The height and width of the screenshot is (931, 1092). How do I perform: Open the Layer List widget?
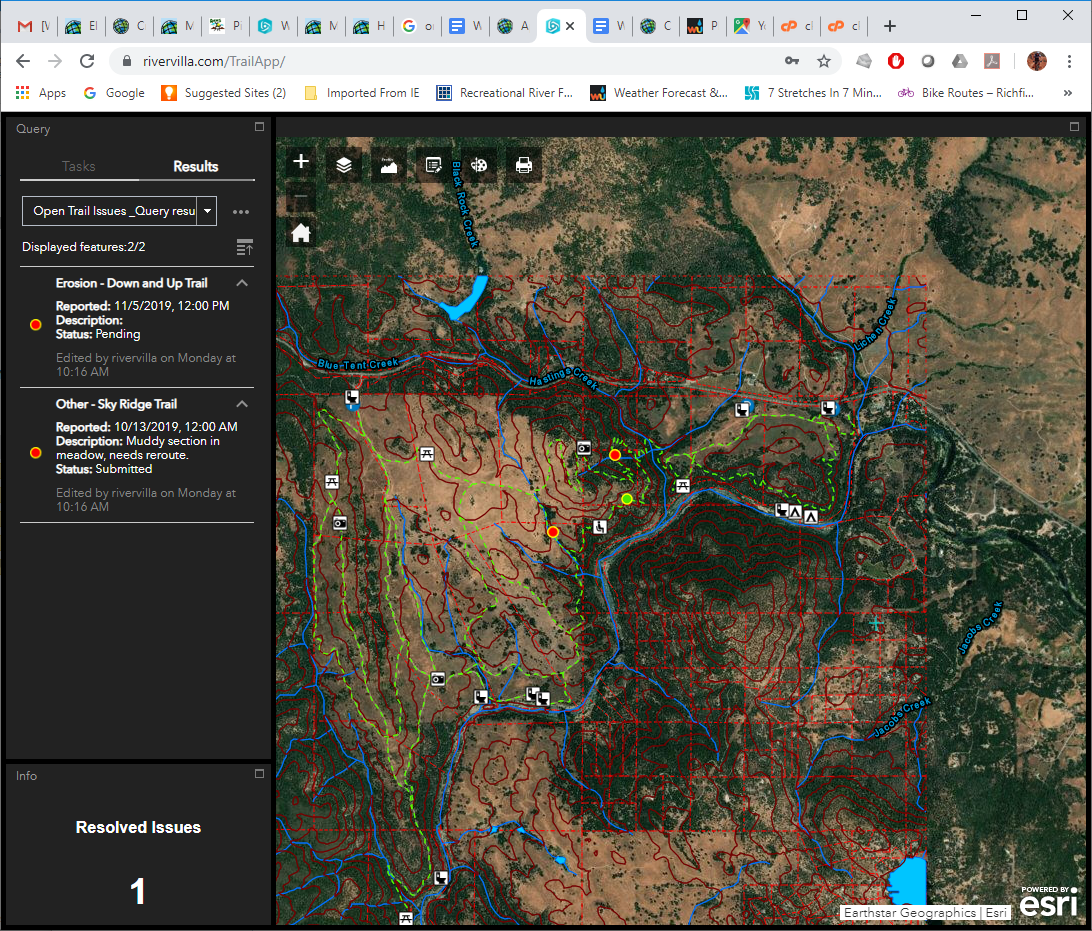pos(344,166)
